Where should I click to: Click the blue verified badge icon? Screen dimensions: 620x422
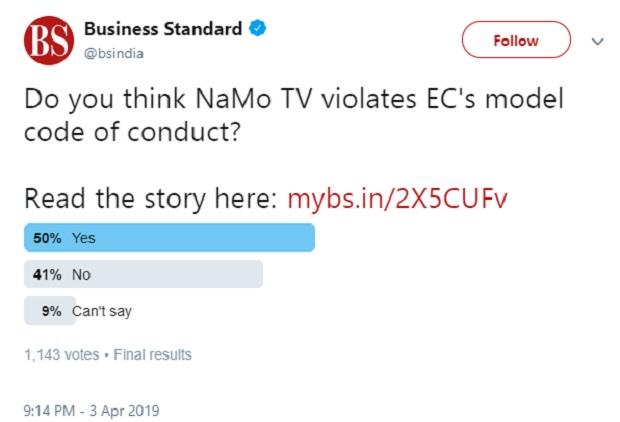click(x=258, y=29)
